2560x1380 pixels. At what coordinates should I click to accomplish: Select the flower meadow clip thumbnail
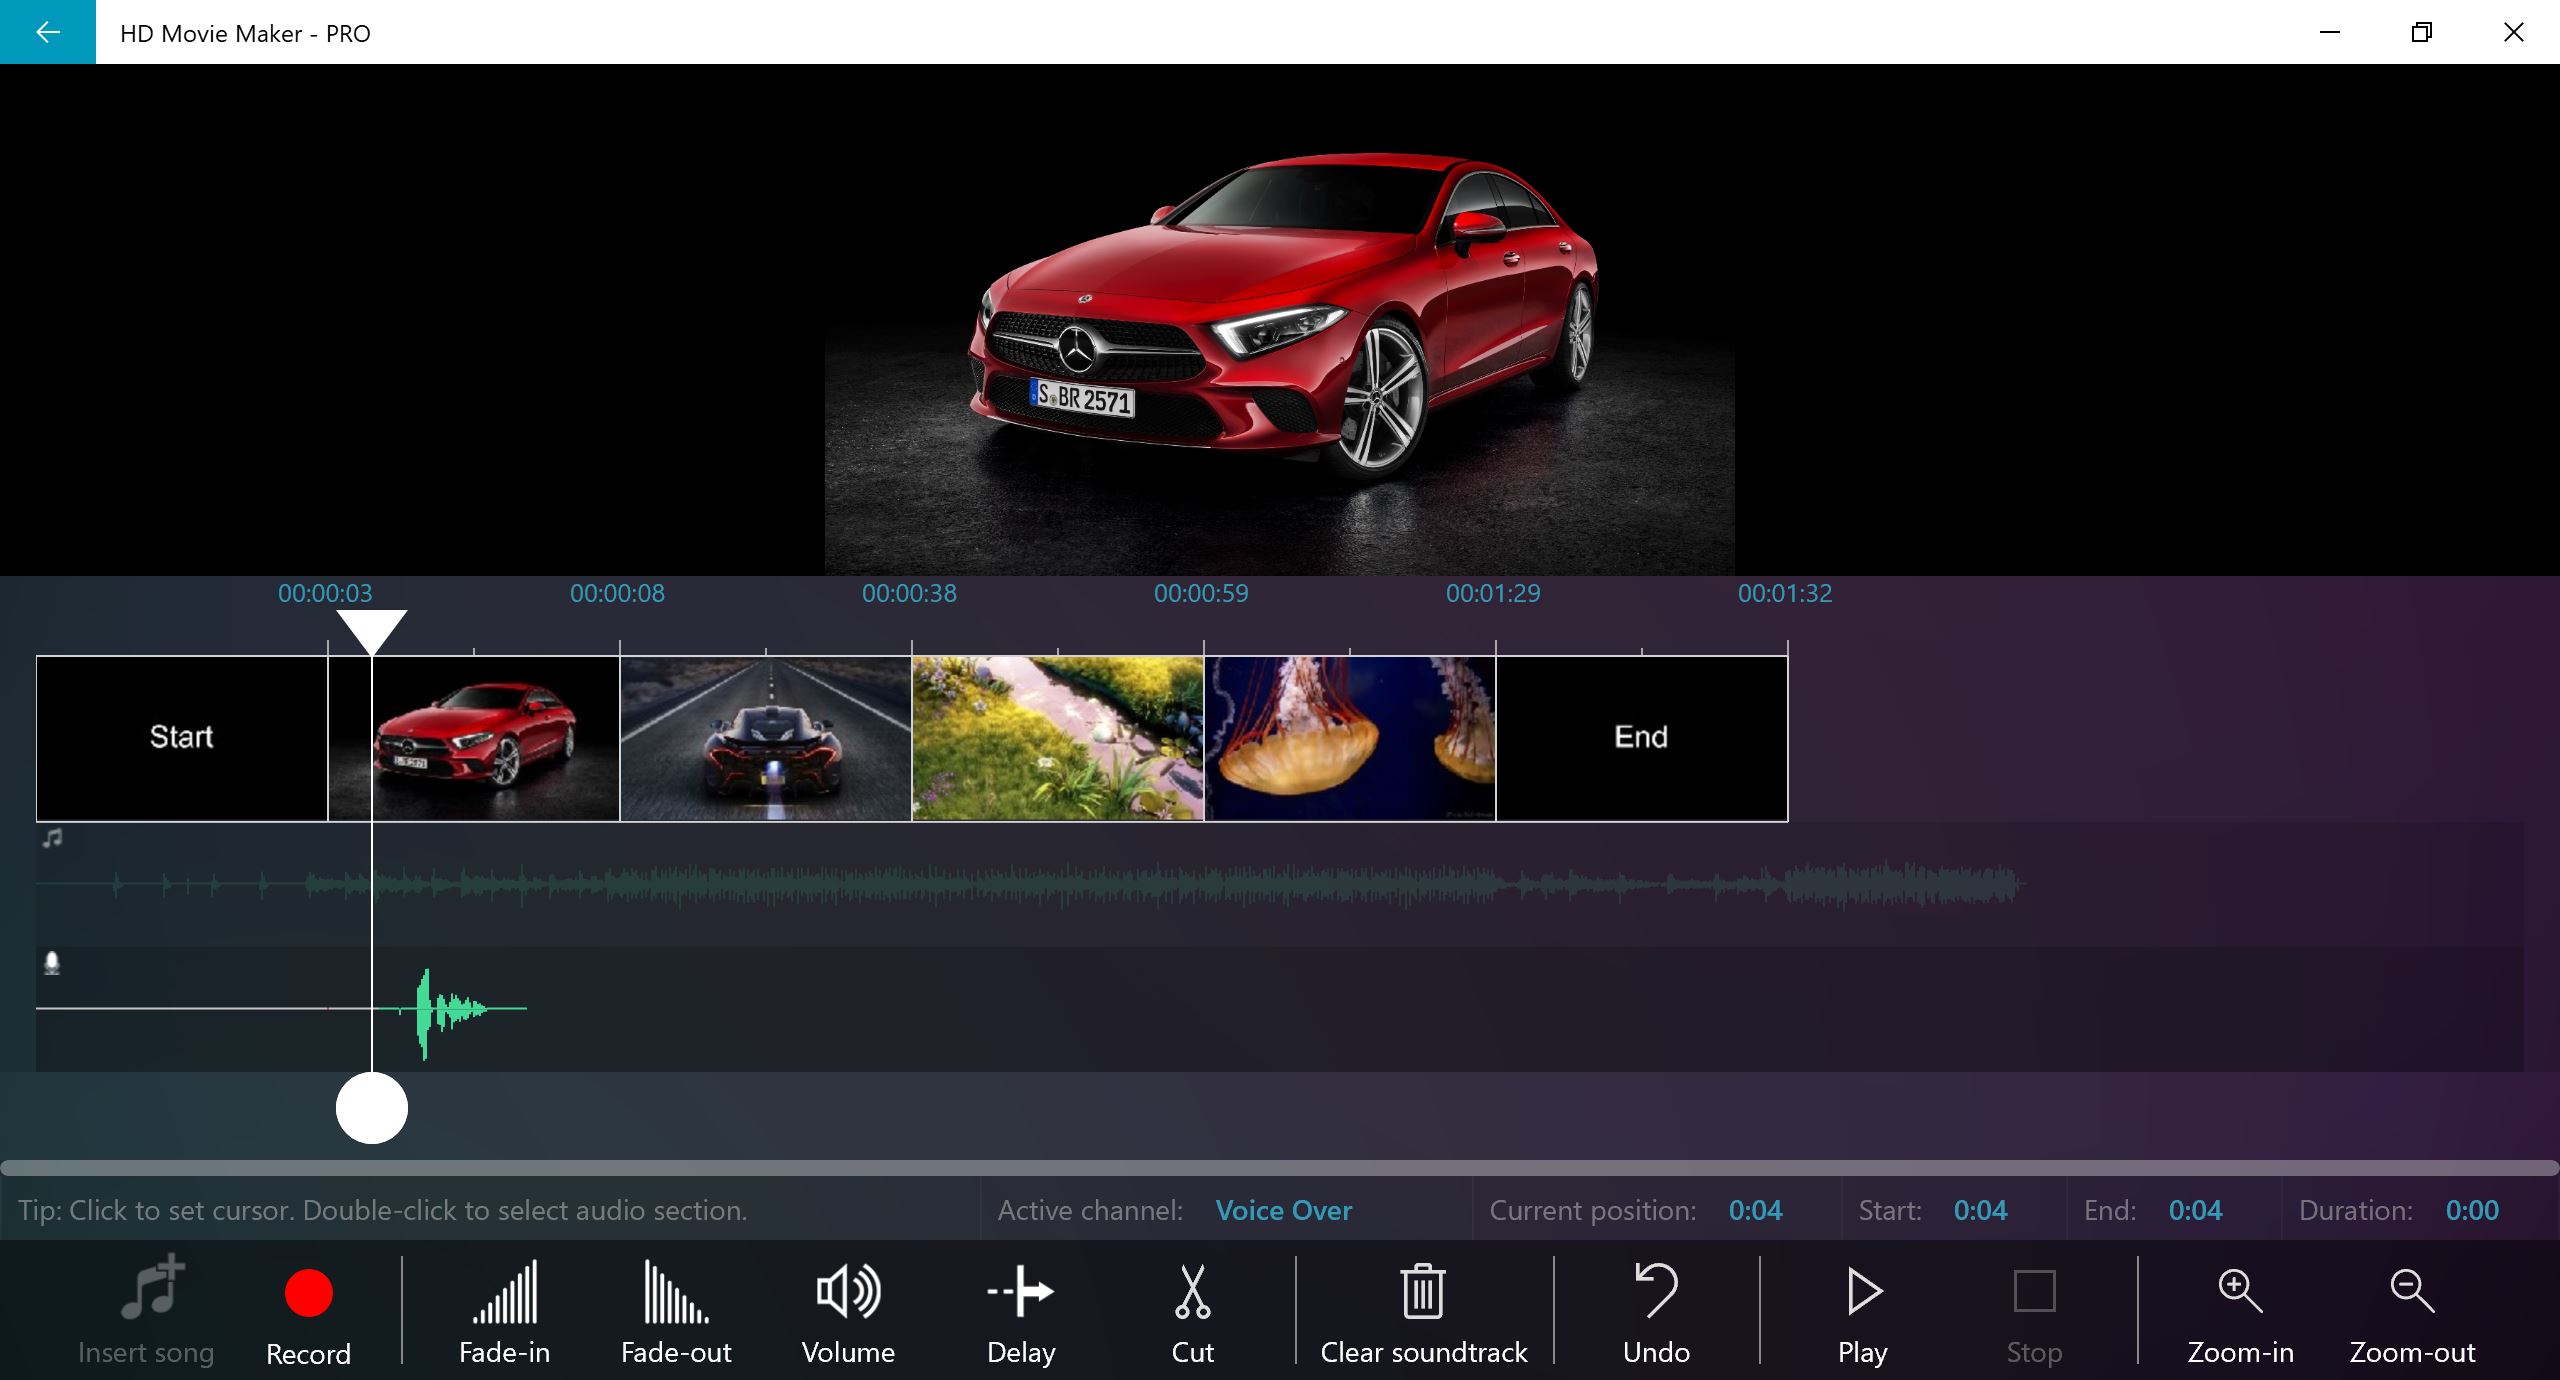click(x=1058, y=738)
